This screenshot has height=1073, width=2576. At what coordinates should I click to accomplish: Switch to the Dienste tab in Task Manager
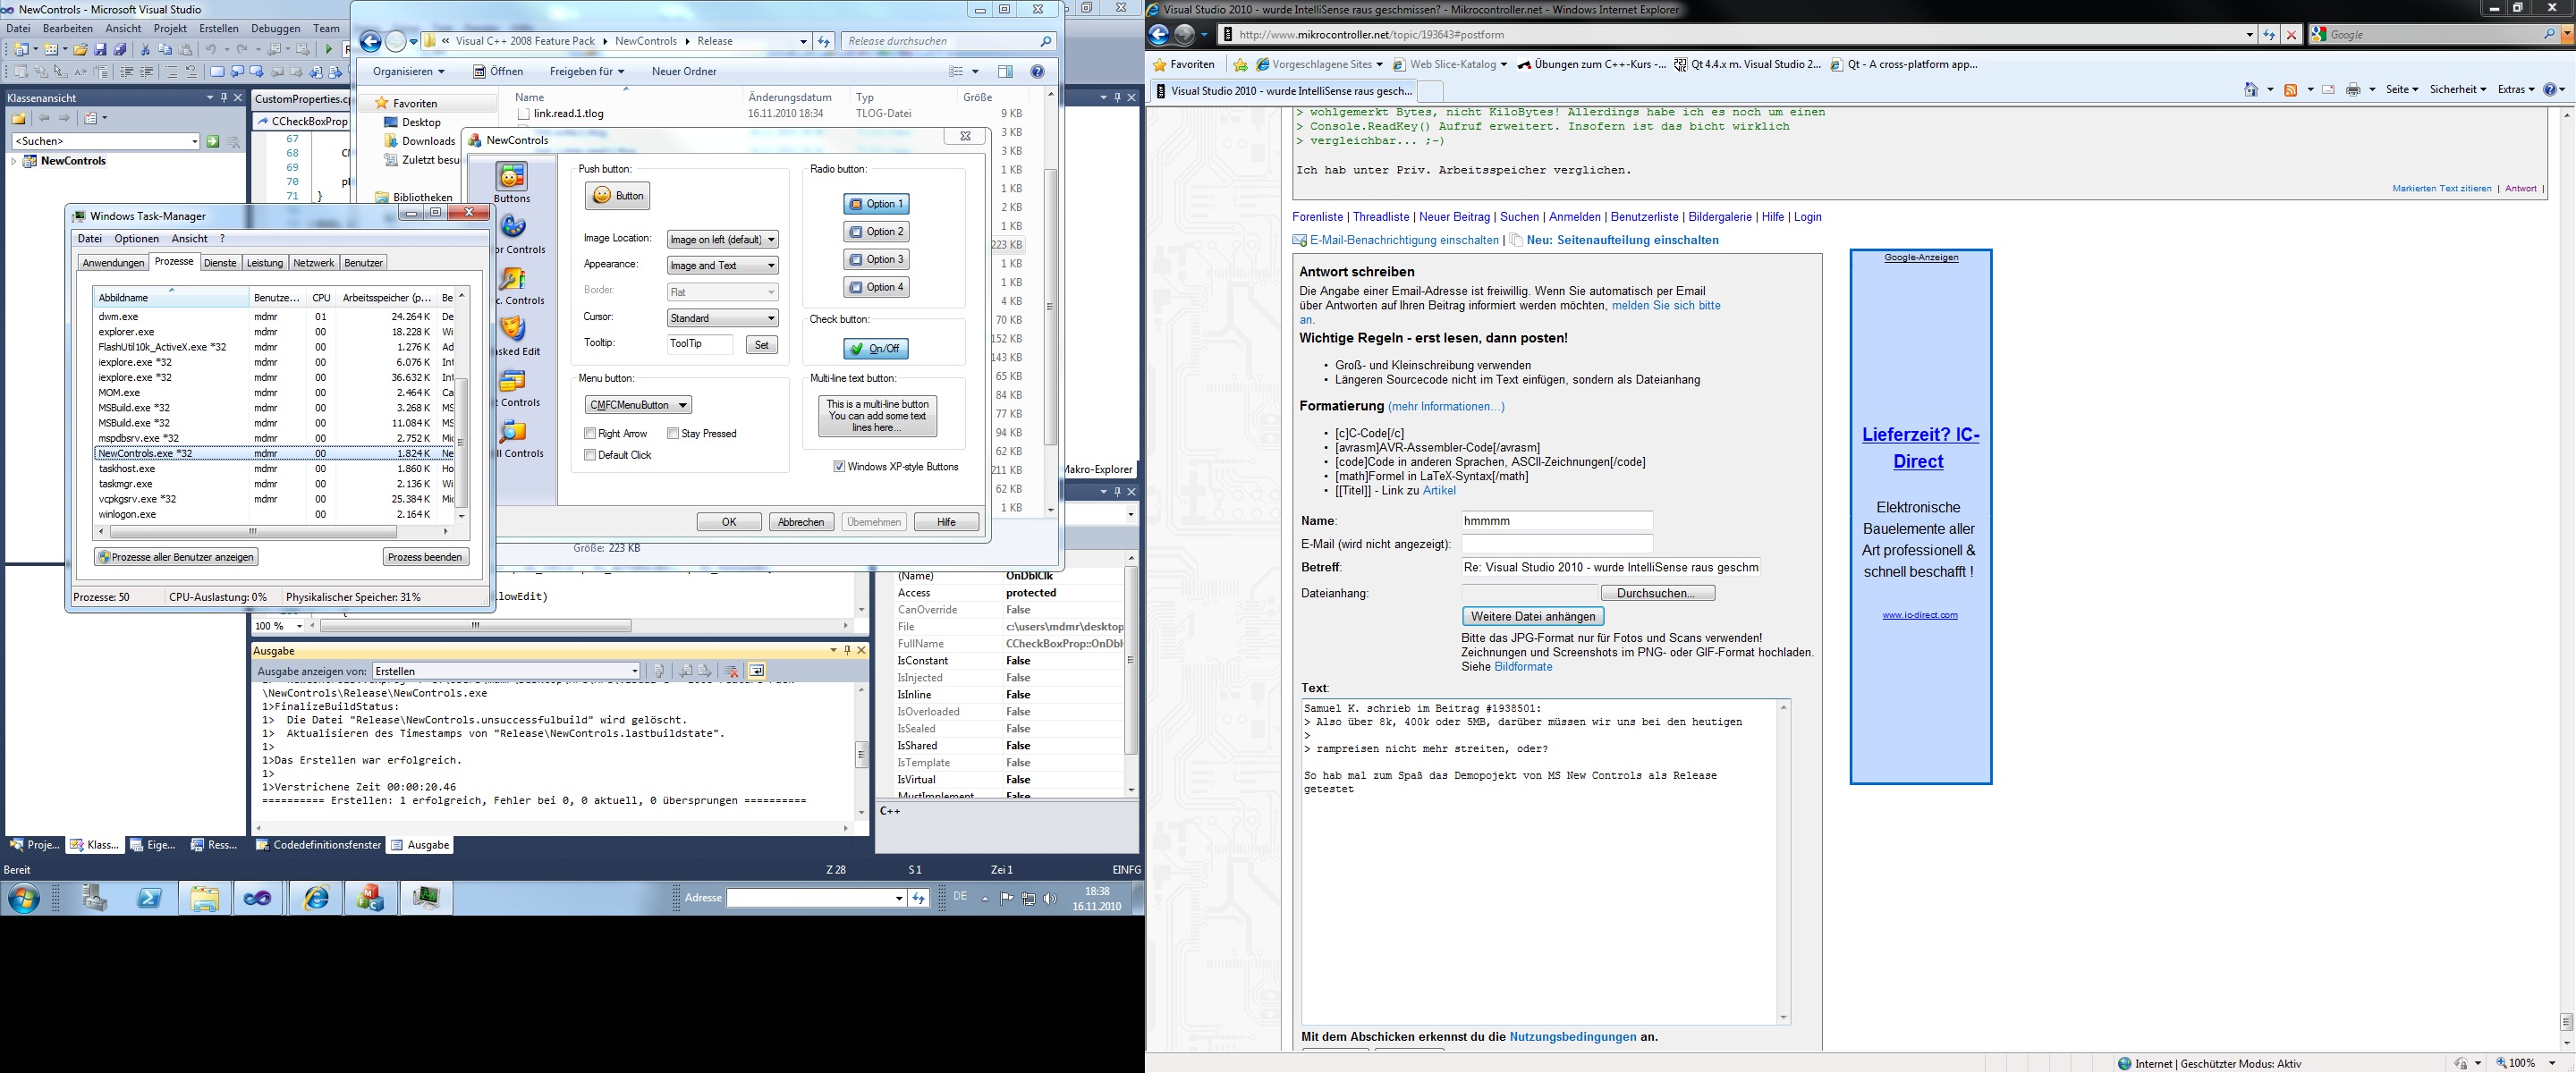click(x=220, y=263)
